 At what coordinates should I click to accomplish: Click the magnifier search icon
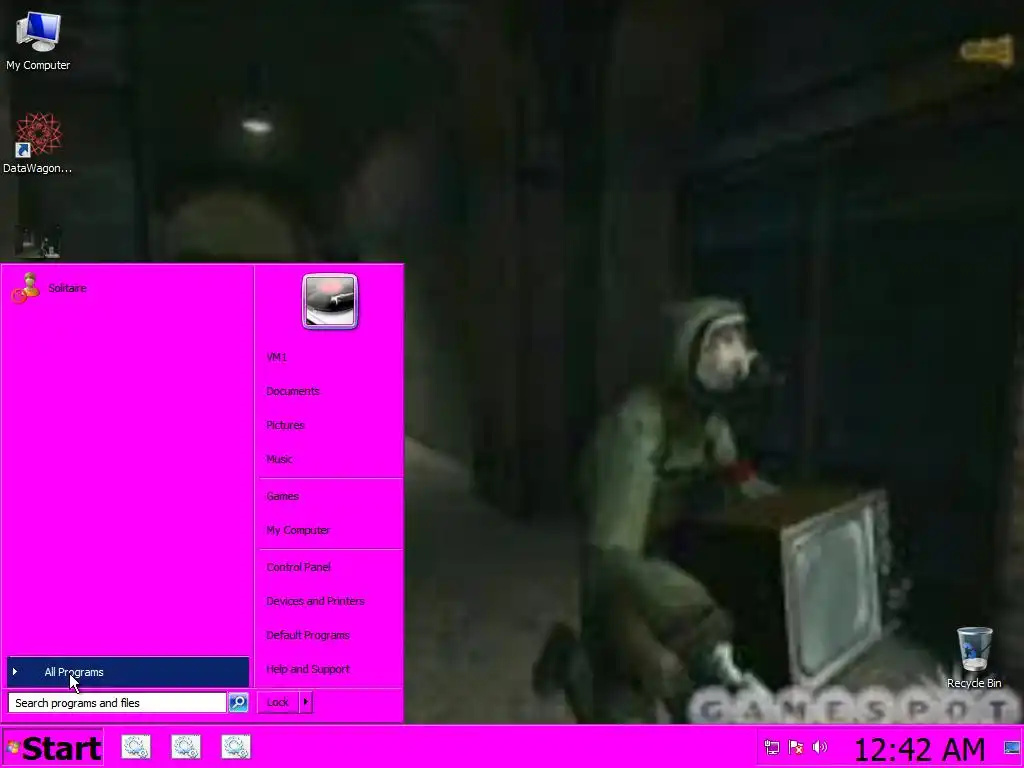pos(238,703)
